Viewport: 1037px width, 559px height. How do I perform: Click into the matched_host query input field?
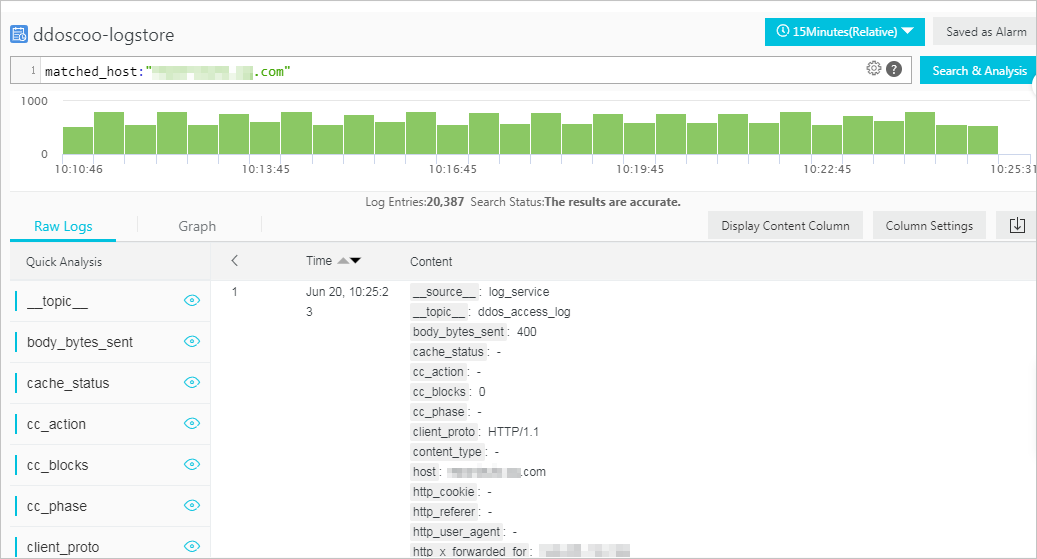pyautogui.click(x=460, y=70)
